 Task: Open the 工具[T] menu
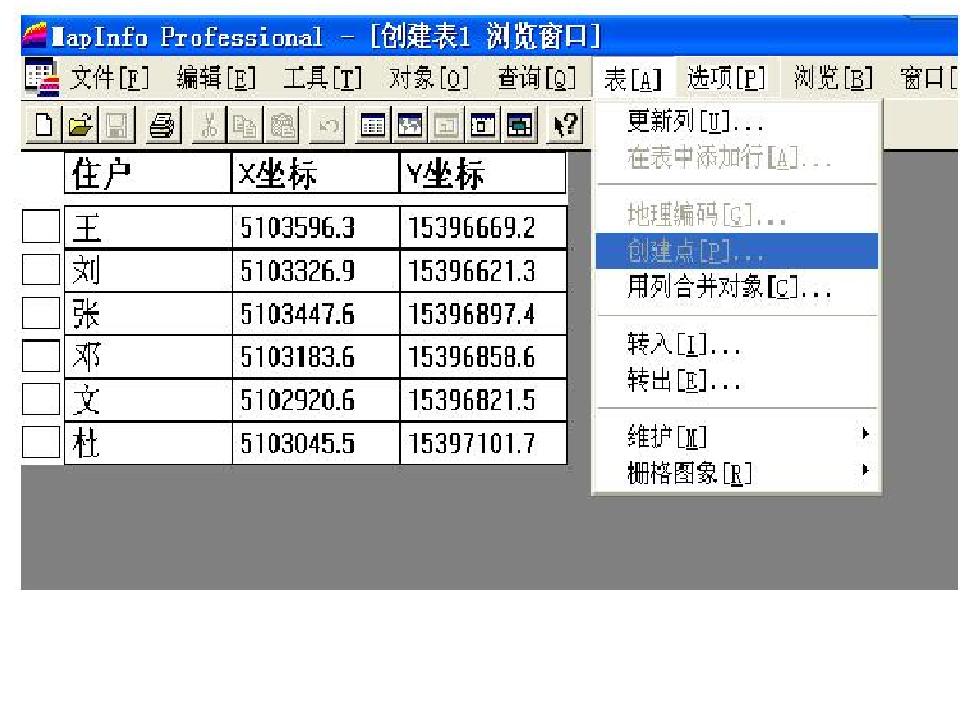[x=322, y=78]
